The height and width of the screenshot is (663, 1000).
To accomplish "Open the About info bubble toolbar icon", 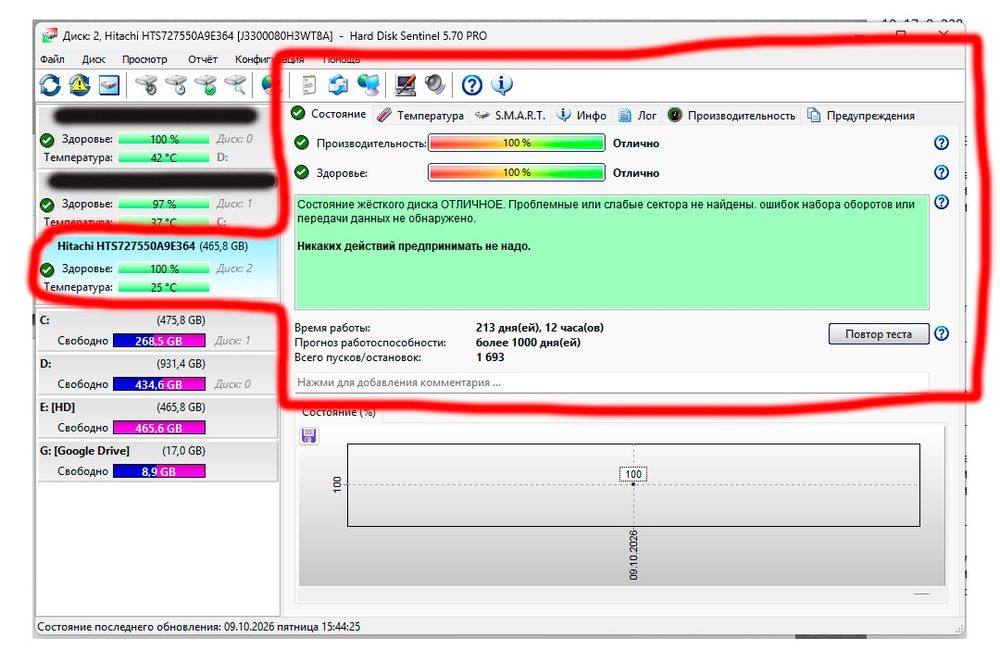I will [x=502, y=85].
